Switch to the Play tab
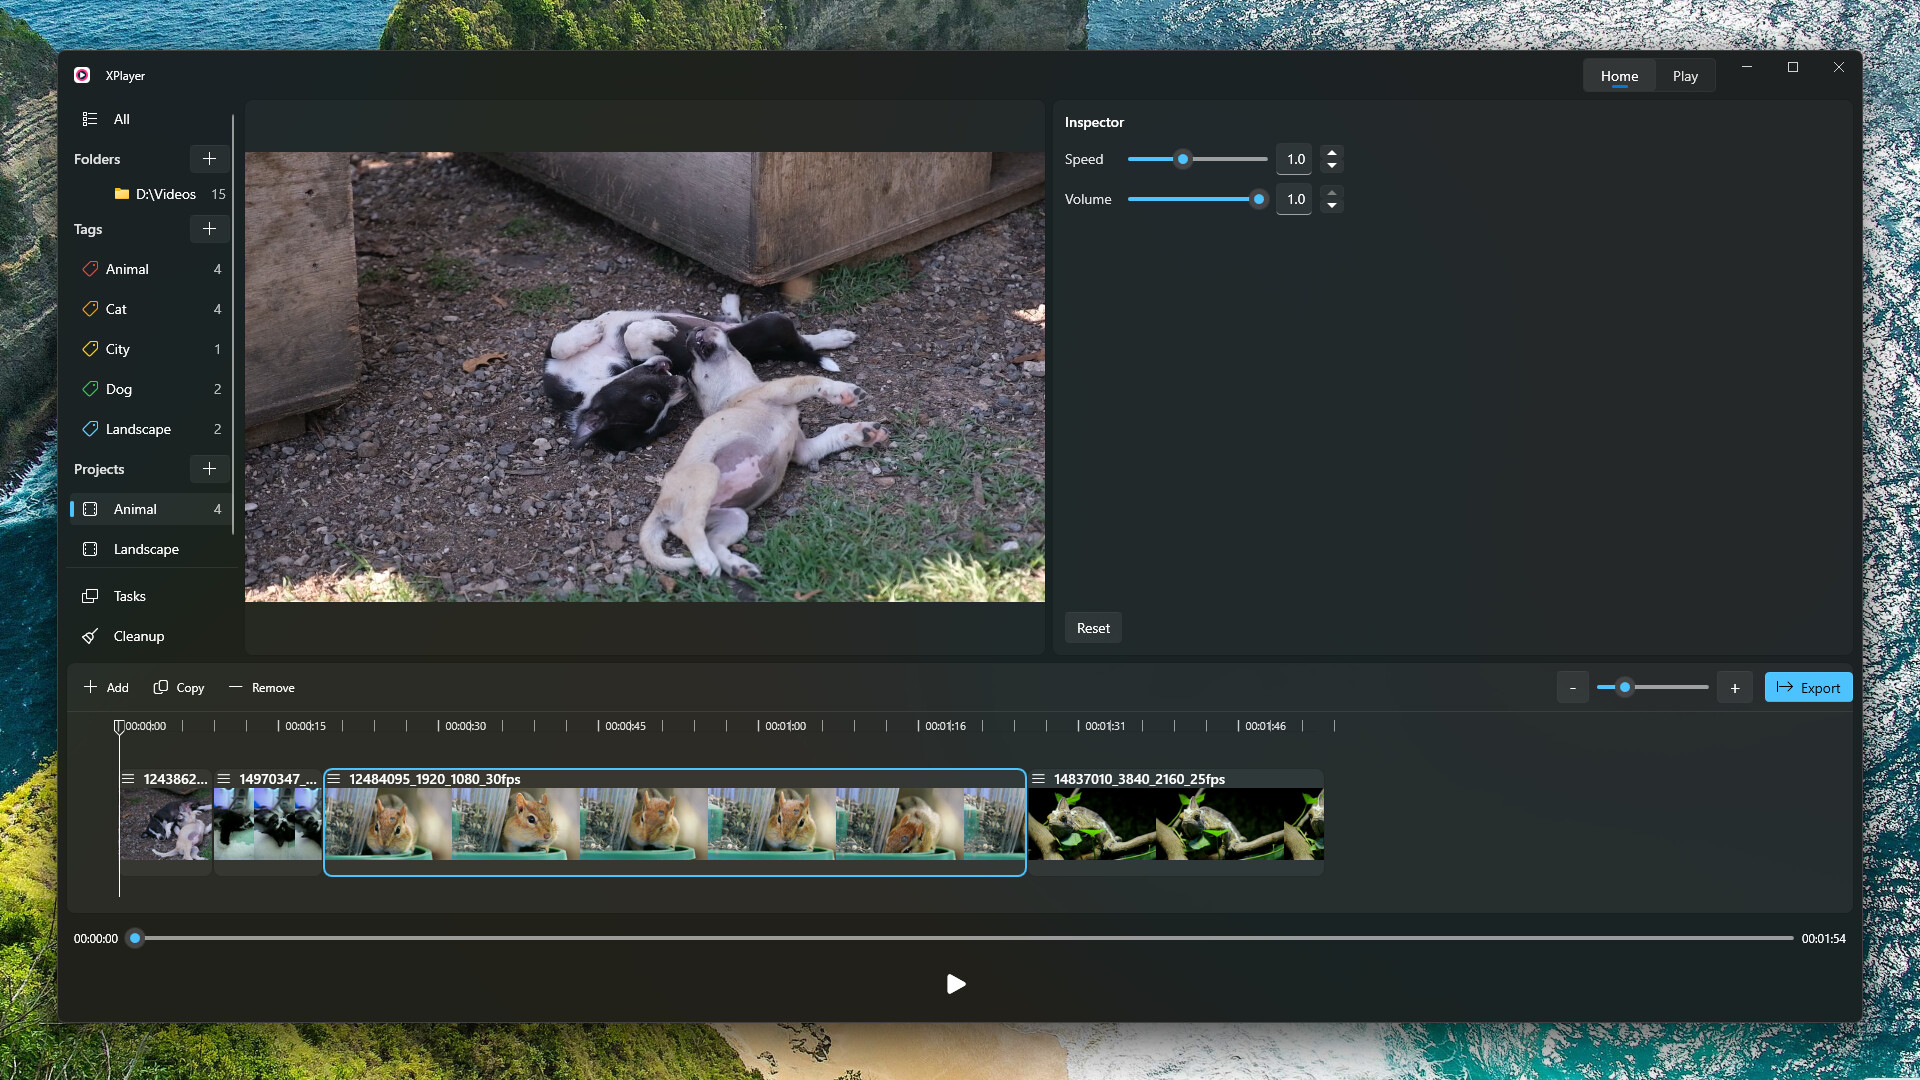Image resolution: width=1920 pixels, height=1080 pixels. 1685,77
